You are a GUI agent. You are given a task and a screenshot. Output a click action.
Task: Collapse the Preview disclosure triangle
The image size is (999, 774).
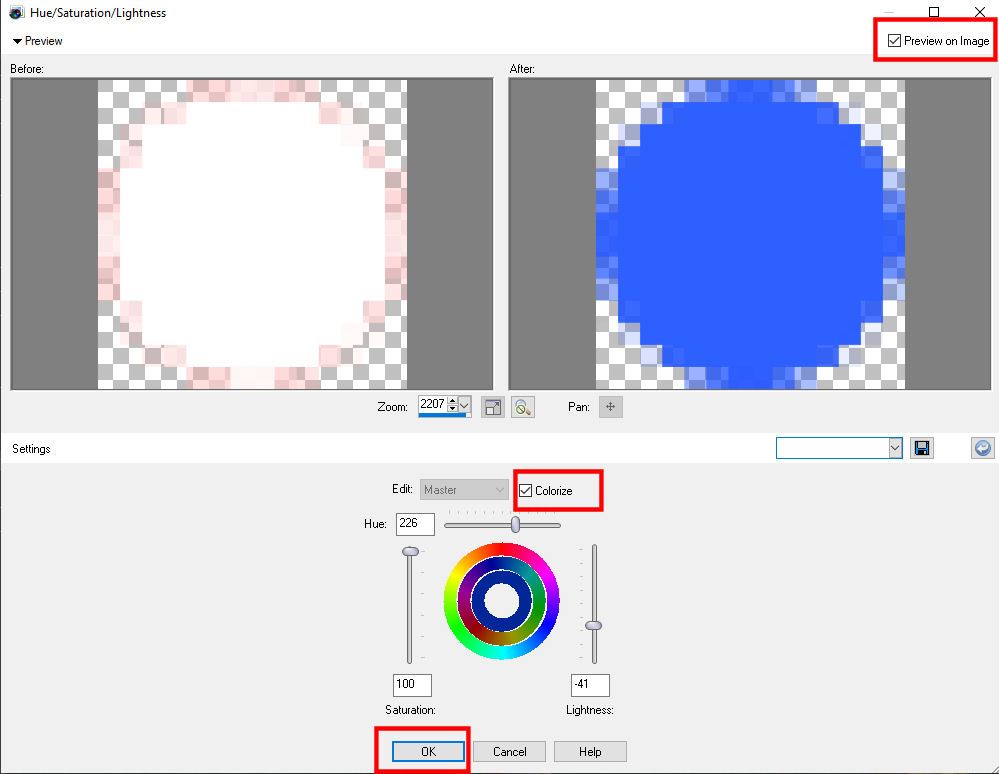click(x=17, y=41)
